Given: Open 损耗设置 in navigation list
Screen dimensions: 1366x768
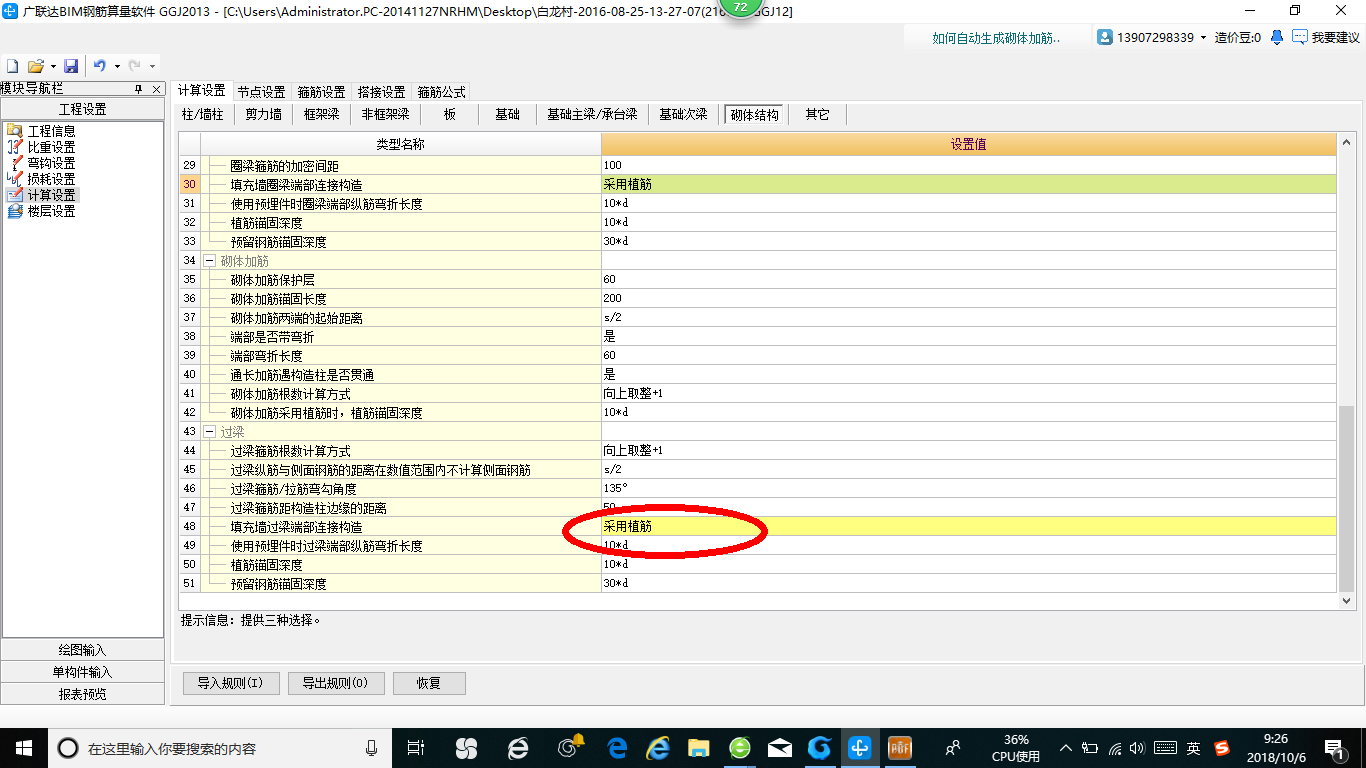Looking at the screenshot, I should pos(51,179).
